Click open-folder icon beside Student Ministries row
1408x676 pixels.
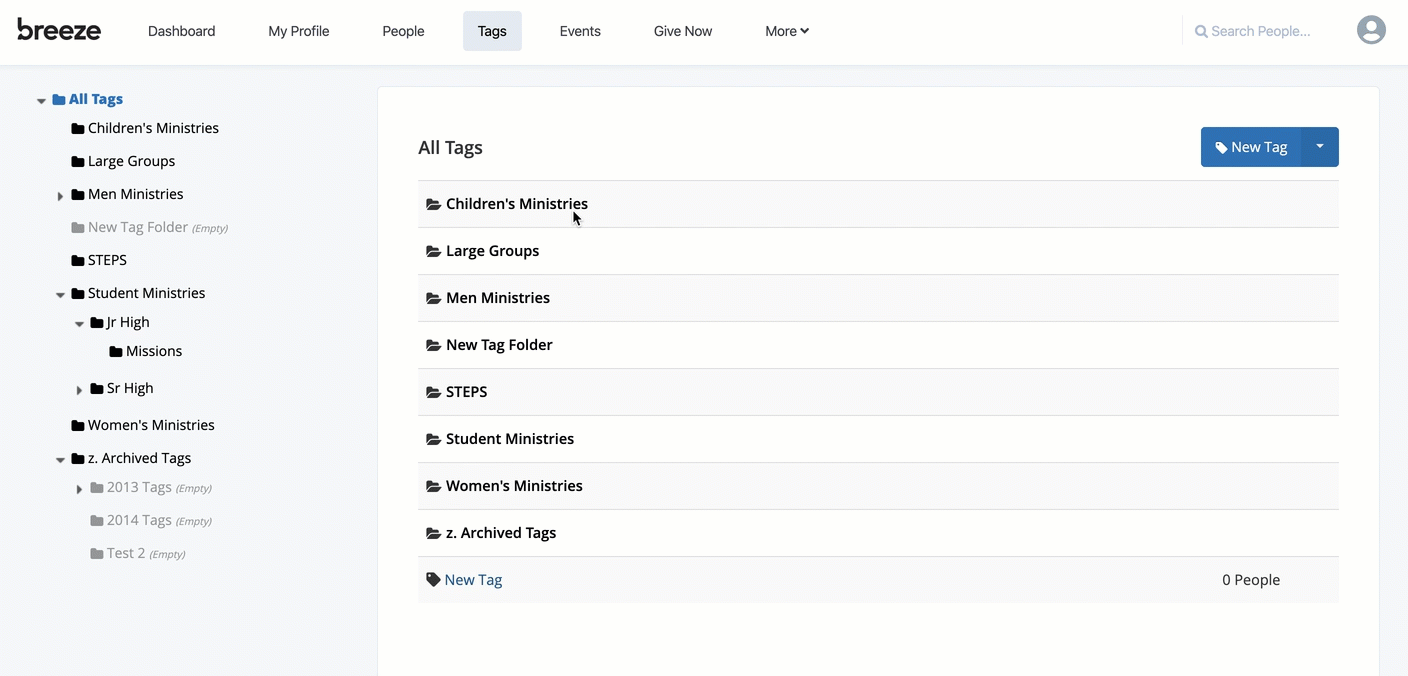tap(433, 439)
